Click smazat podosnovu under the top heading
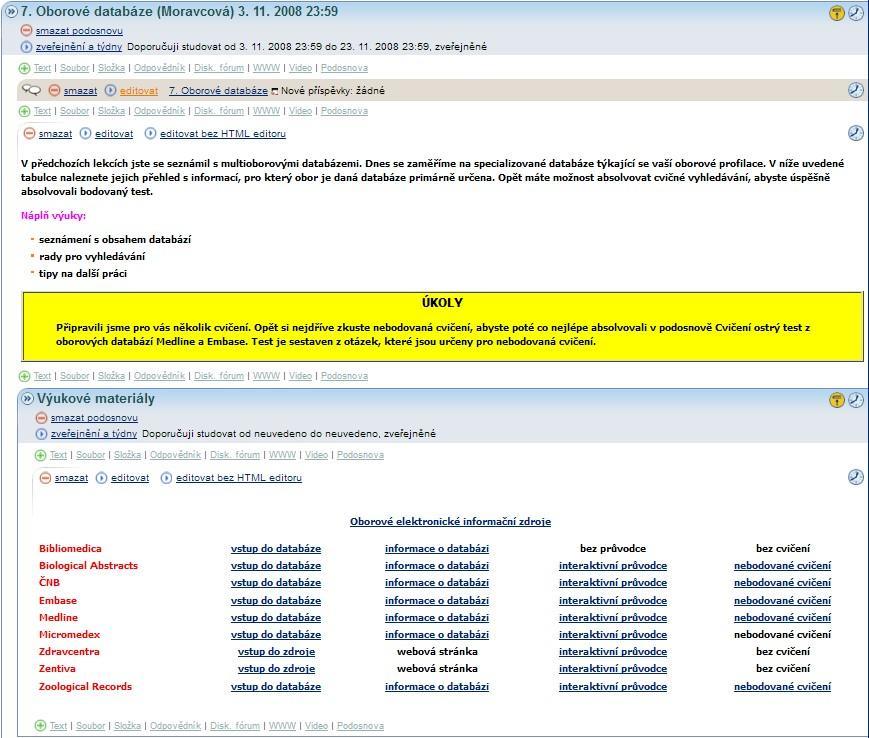This screenshot has height=738, width=869. pos(79,31)
